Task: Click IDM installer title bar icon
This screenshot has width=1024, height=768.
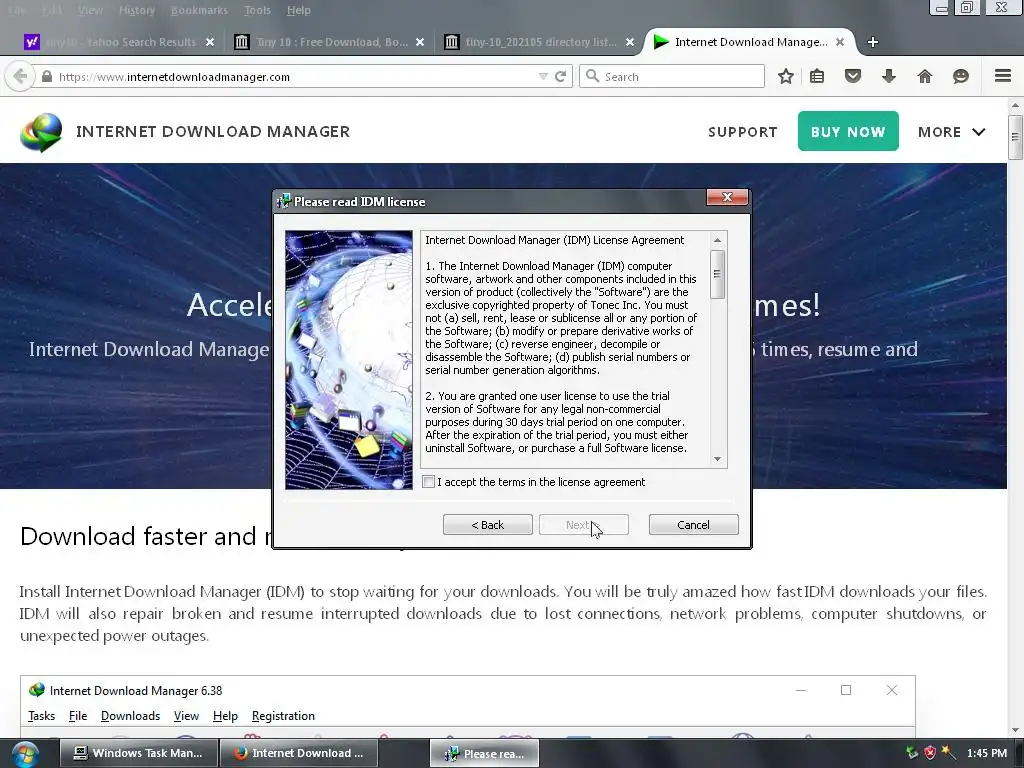Action: click(284, 201)
